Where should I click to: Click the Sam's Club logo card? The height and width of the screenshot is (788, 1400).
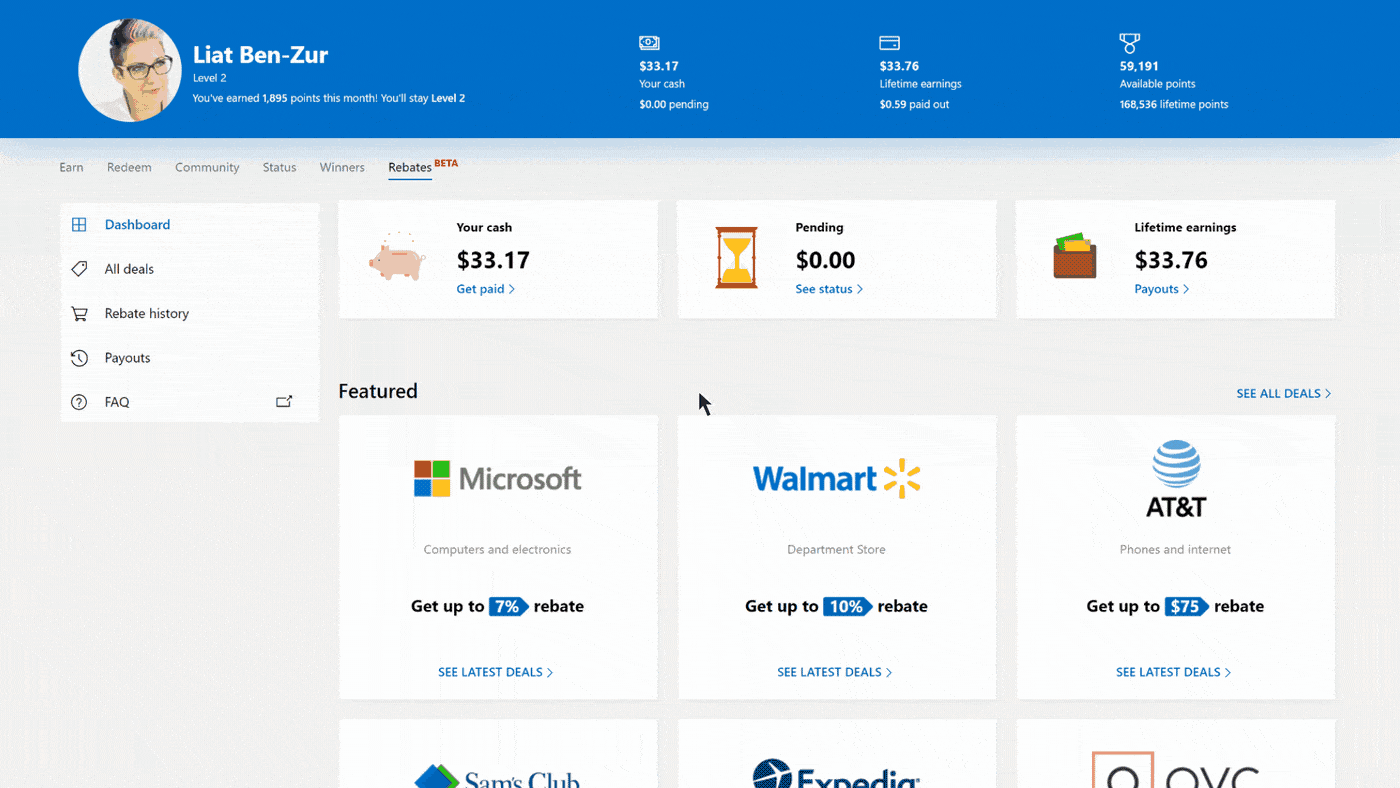(x=497, y=776)
